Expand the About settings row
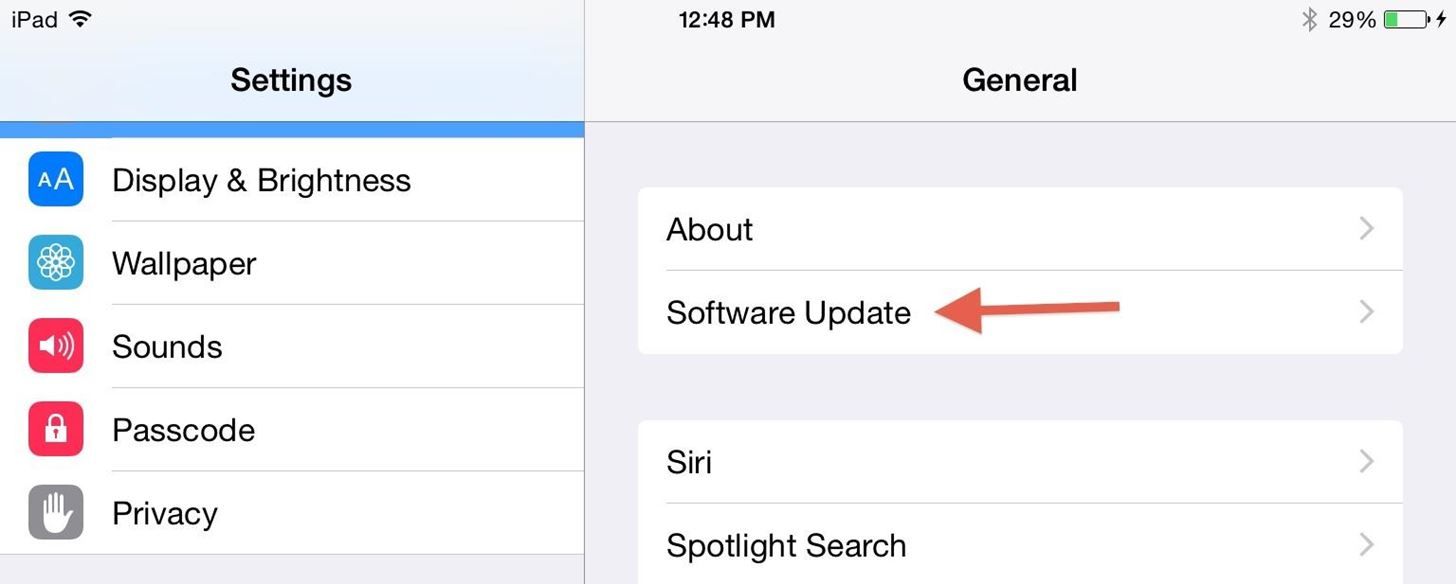This screenshot has width=1456, height=584. (1366, 229)
